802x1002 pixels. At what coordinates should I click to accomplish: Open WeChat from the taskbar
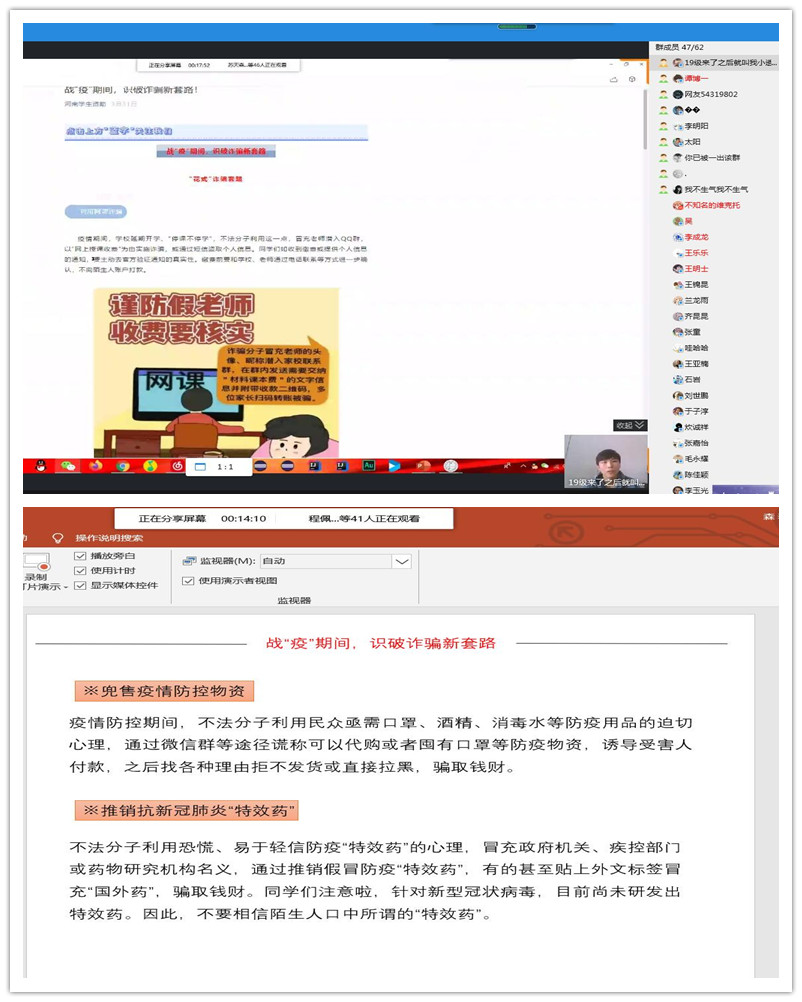coord(68,466)
